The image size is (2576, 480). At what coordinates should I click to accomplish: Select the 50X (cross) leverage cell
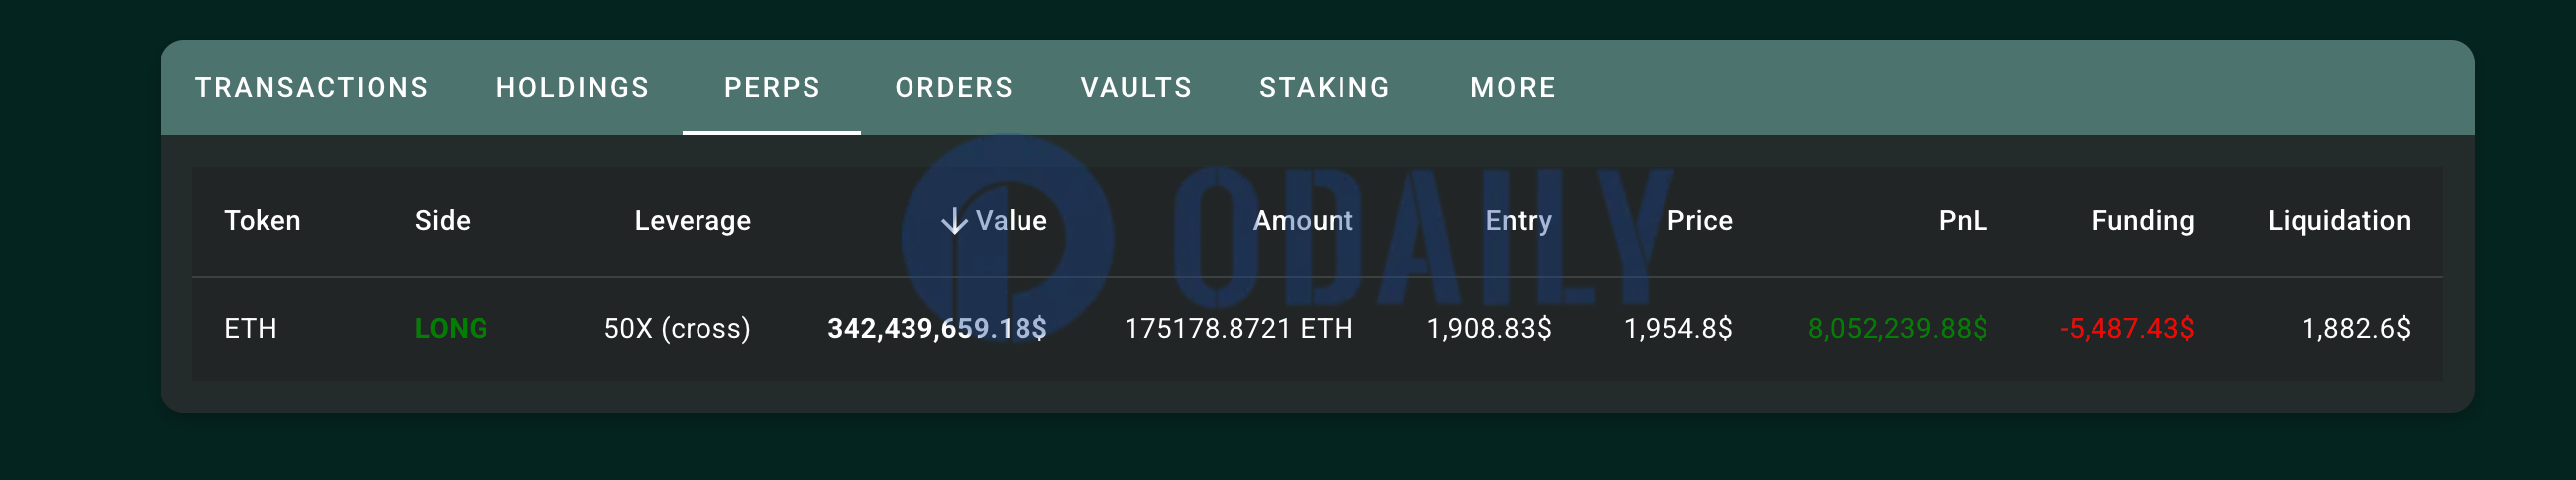pyautogui.click(x=677, y=329)
